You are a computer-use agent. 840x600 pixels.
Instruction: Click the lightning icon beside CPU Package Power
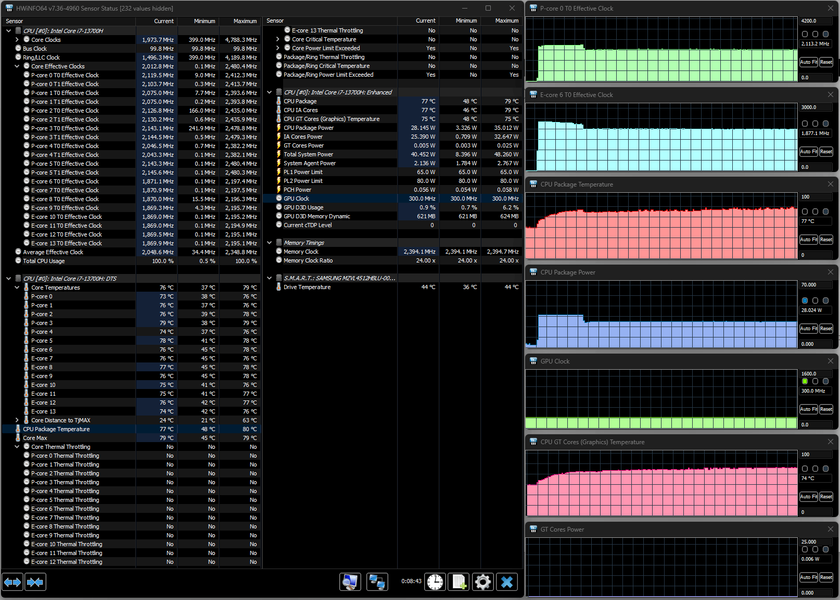279,128
